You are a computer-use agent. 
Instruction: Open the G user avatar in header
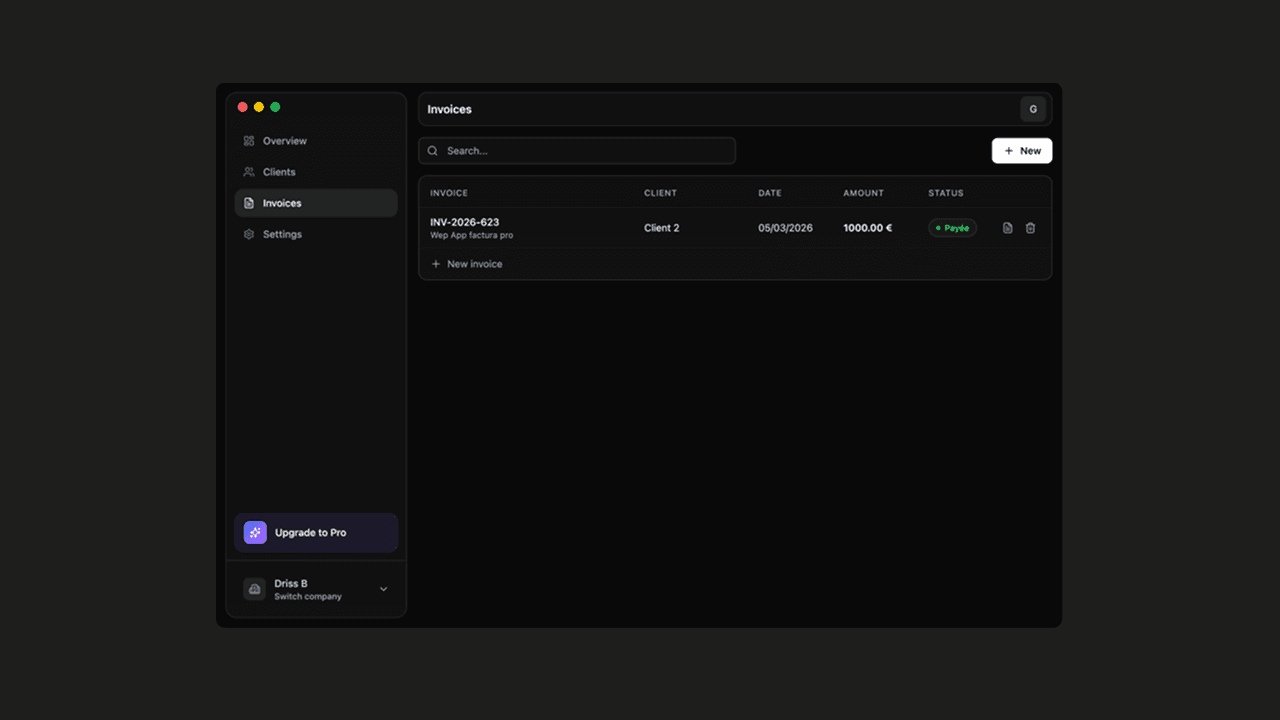tap(1033, 109)
